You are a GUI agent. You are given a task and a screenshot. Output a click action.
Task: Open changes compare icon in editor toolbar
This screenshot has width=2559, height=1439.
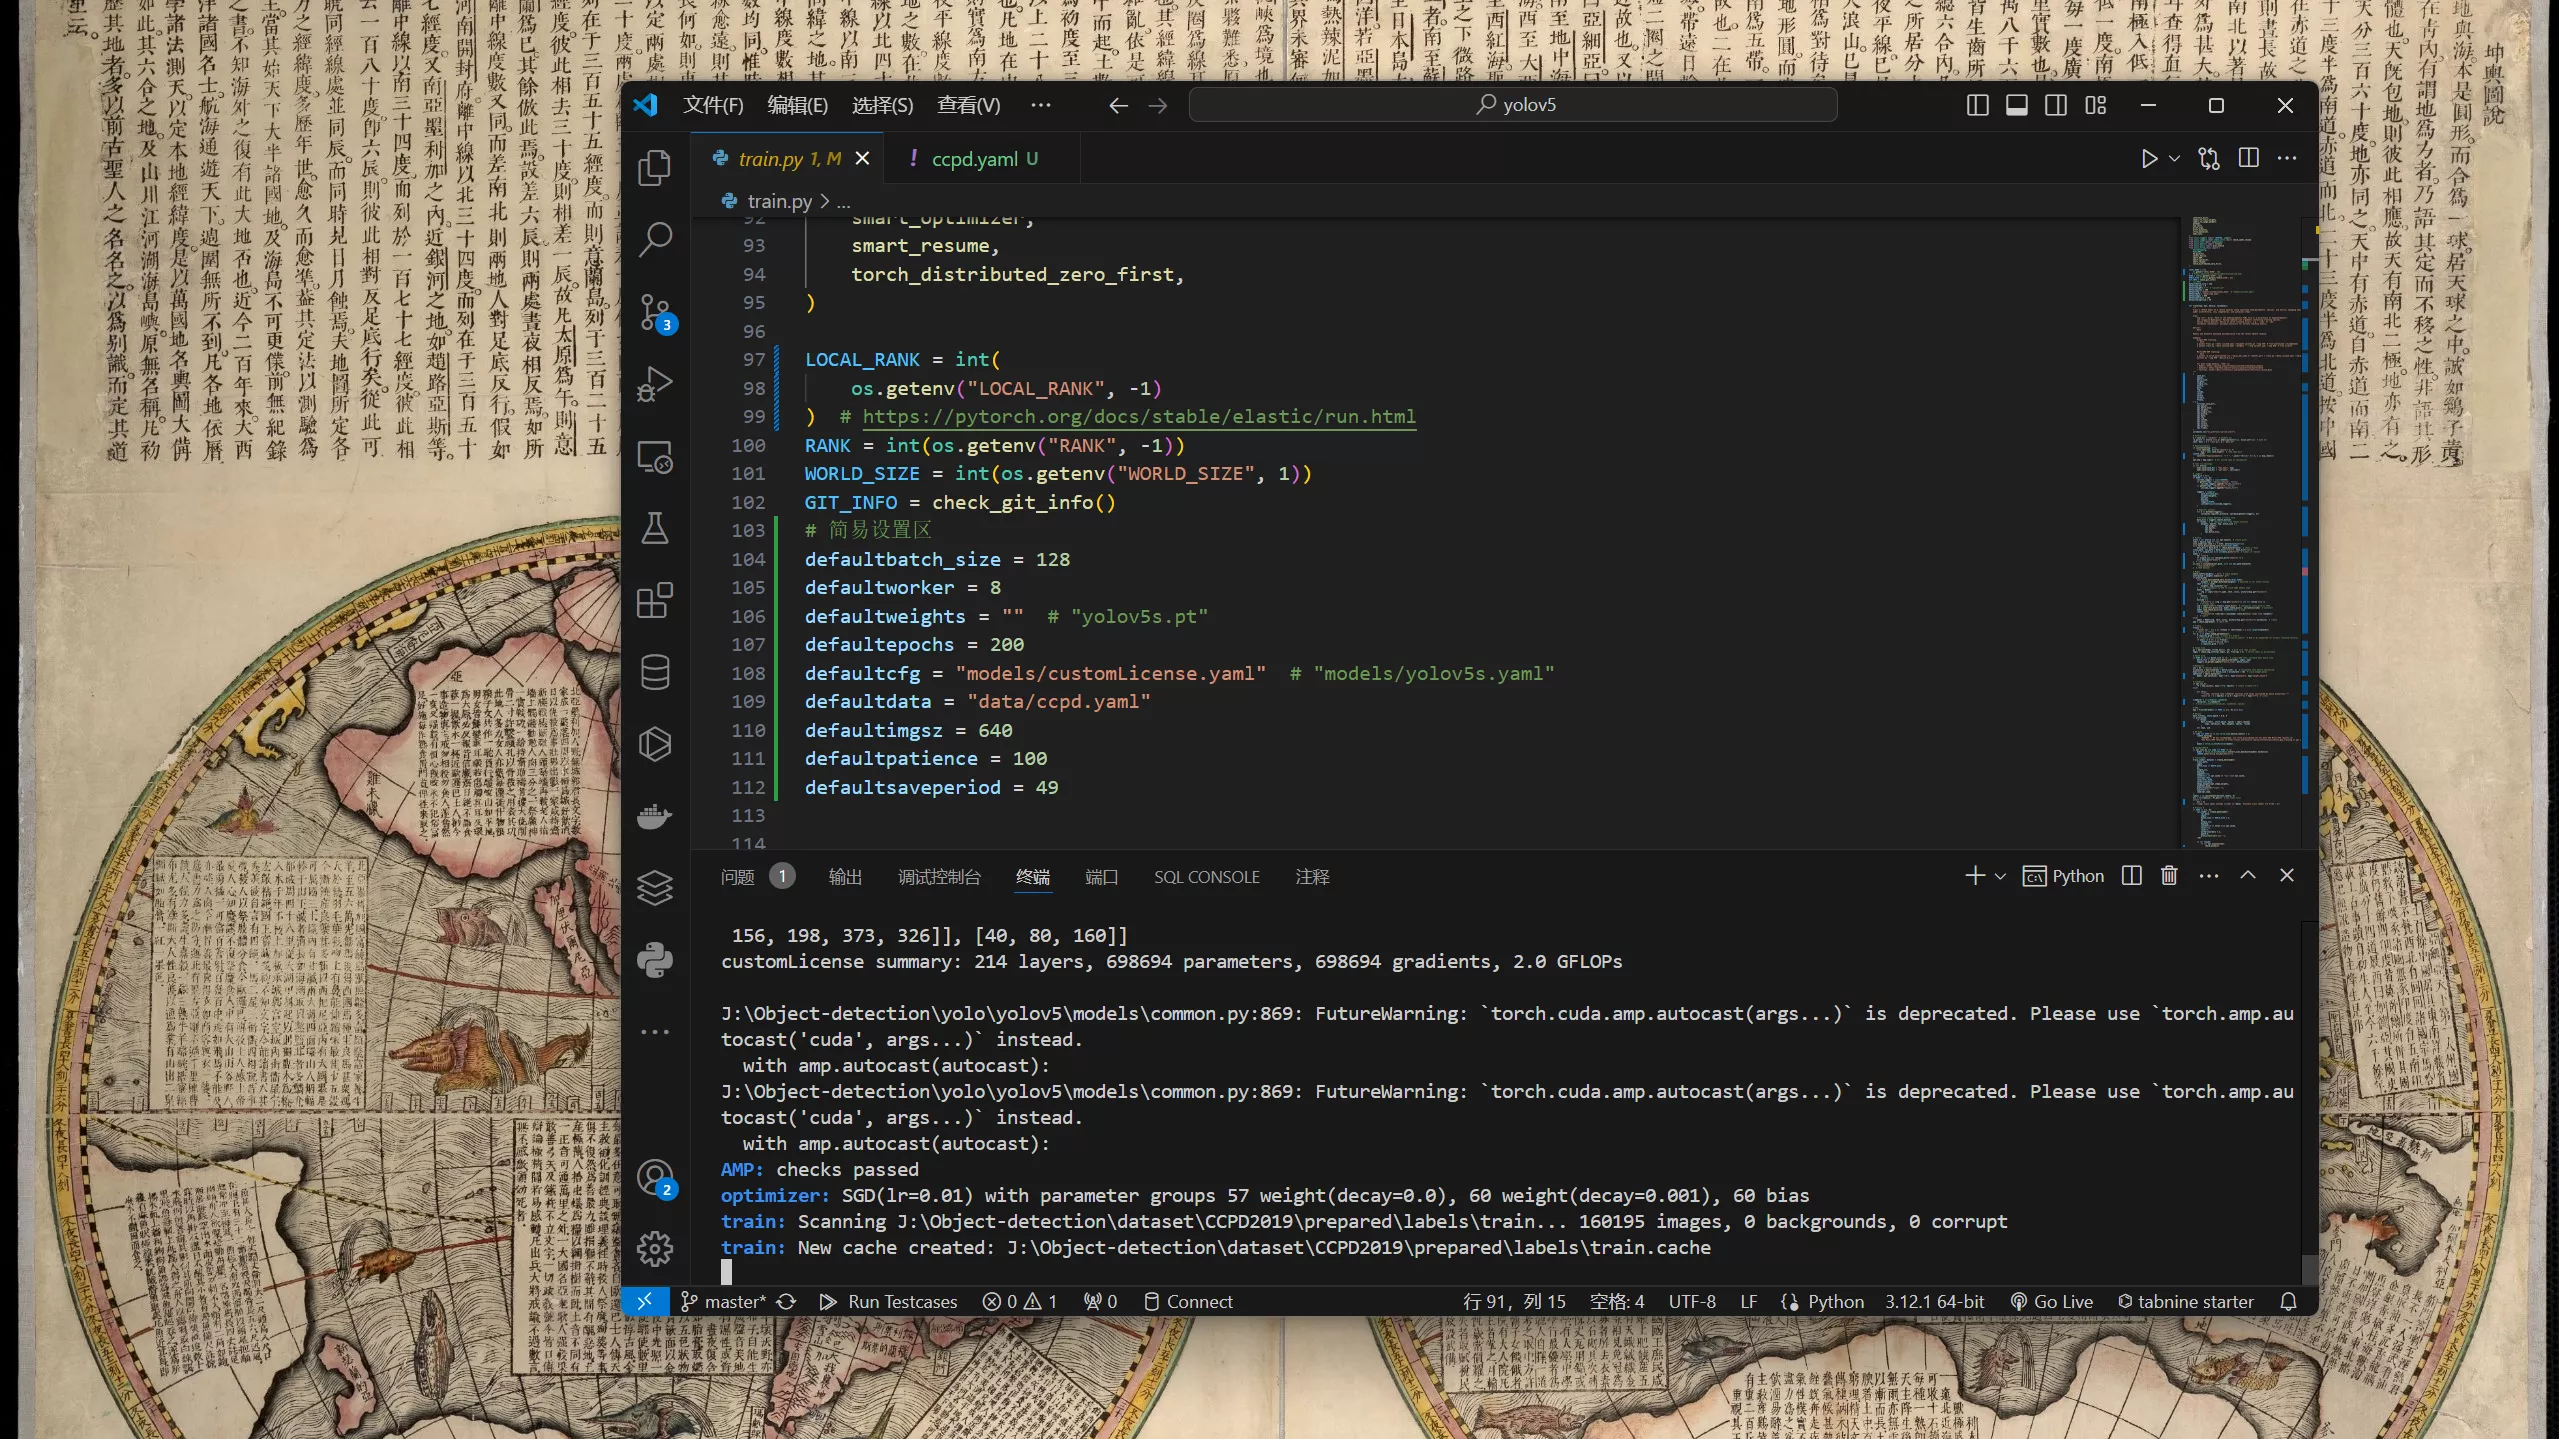[2209, 158]
